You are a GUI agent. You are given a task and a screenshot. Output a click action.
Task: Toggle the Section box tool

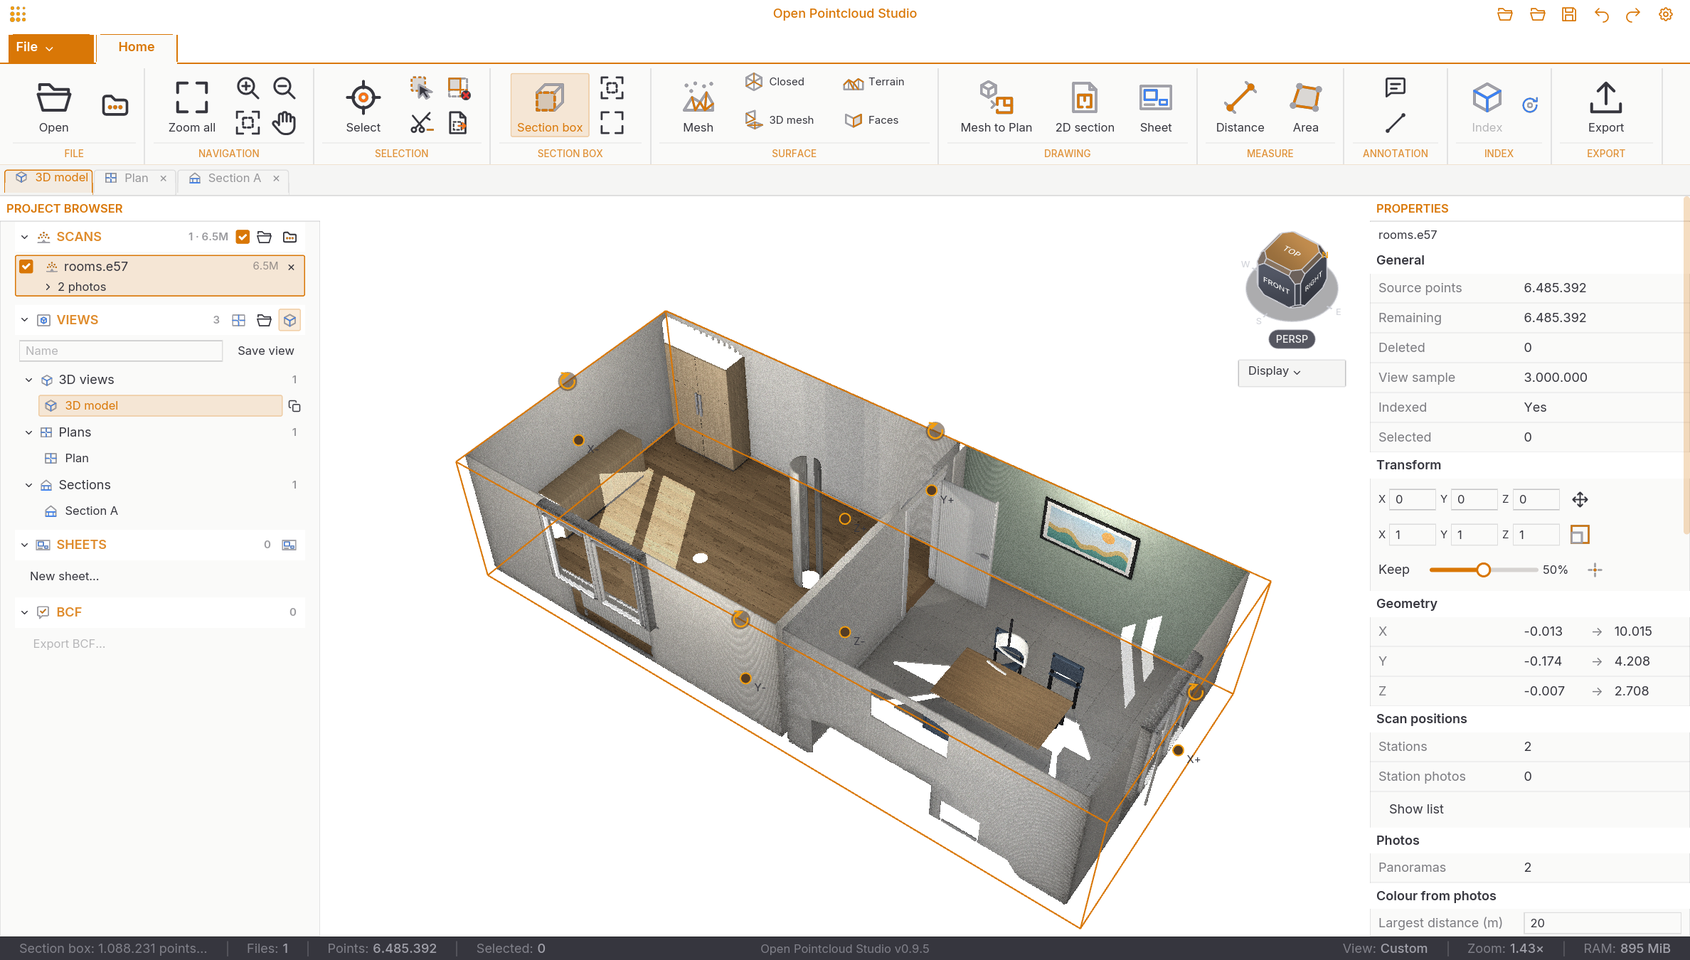tap(550, 106)
